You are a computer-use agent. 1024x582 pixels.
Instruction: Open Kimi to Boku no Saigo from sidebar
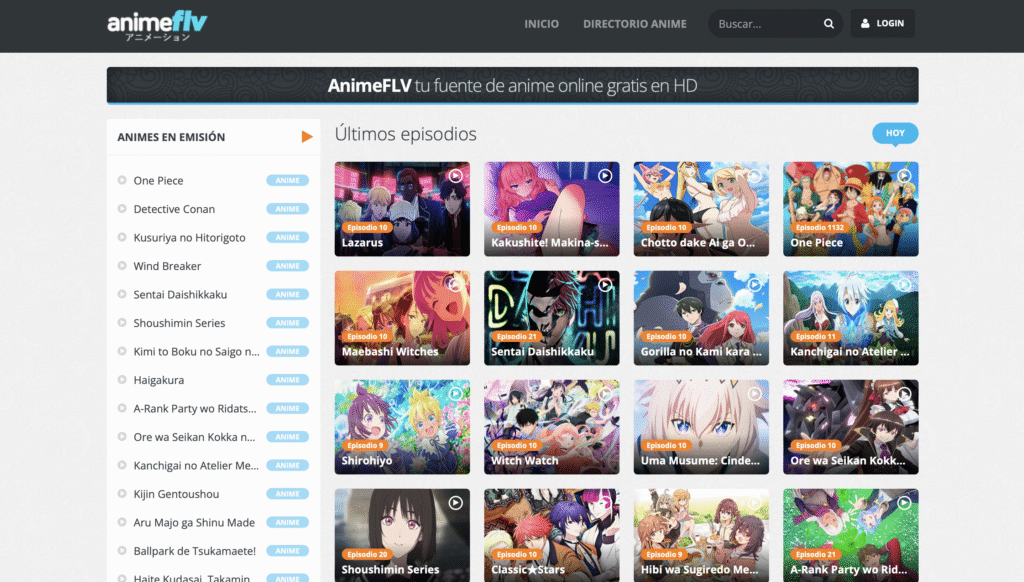pyautogui.click(x=197, y=351)
